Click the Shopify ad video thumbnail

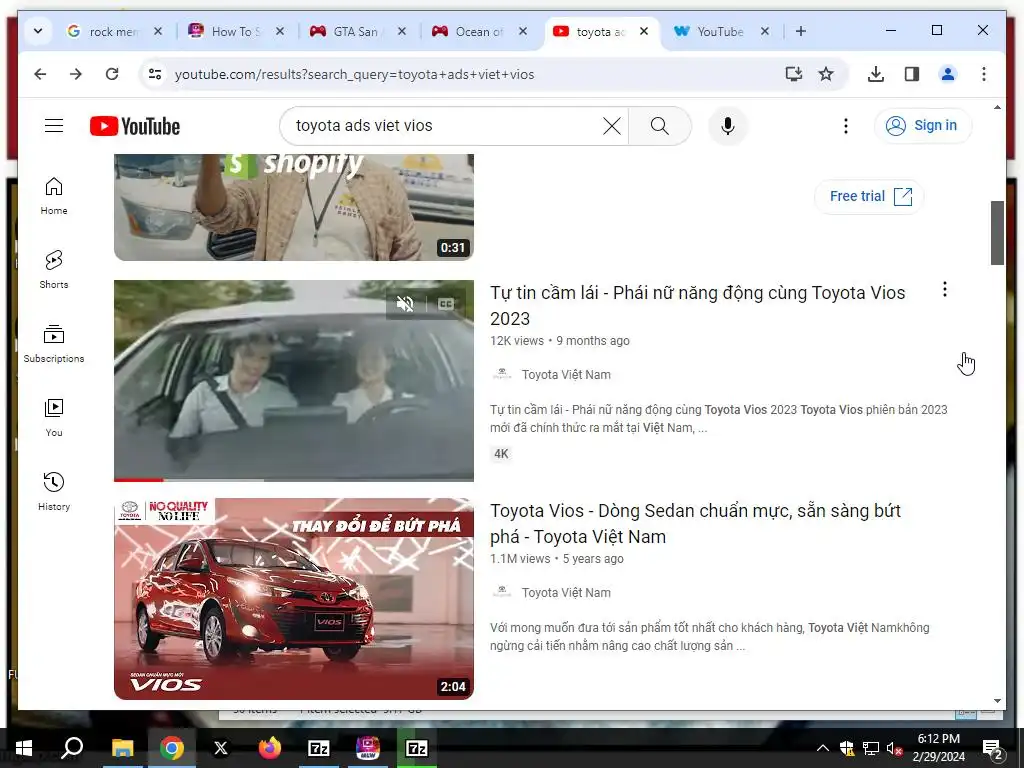[294, 207]
